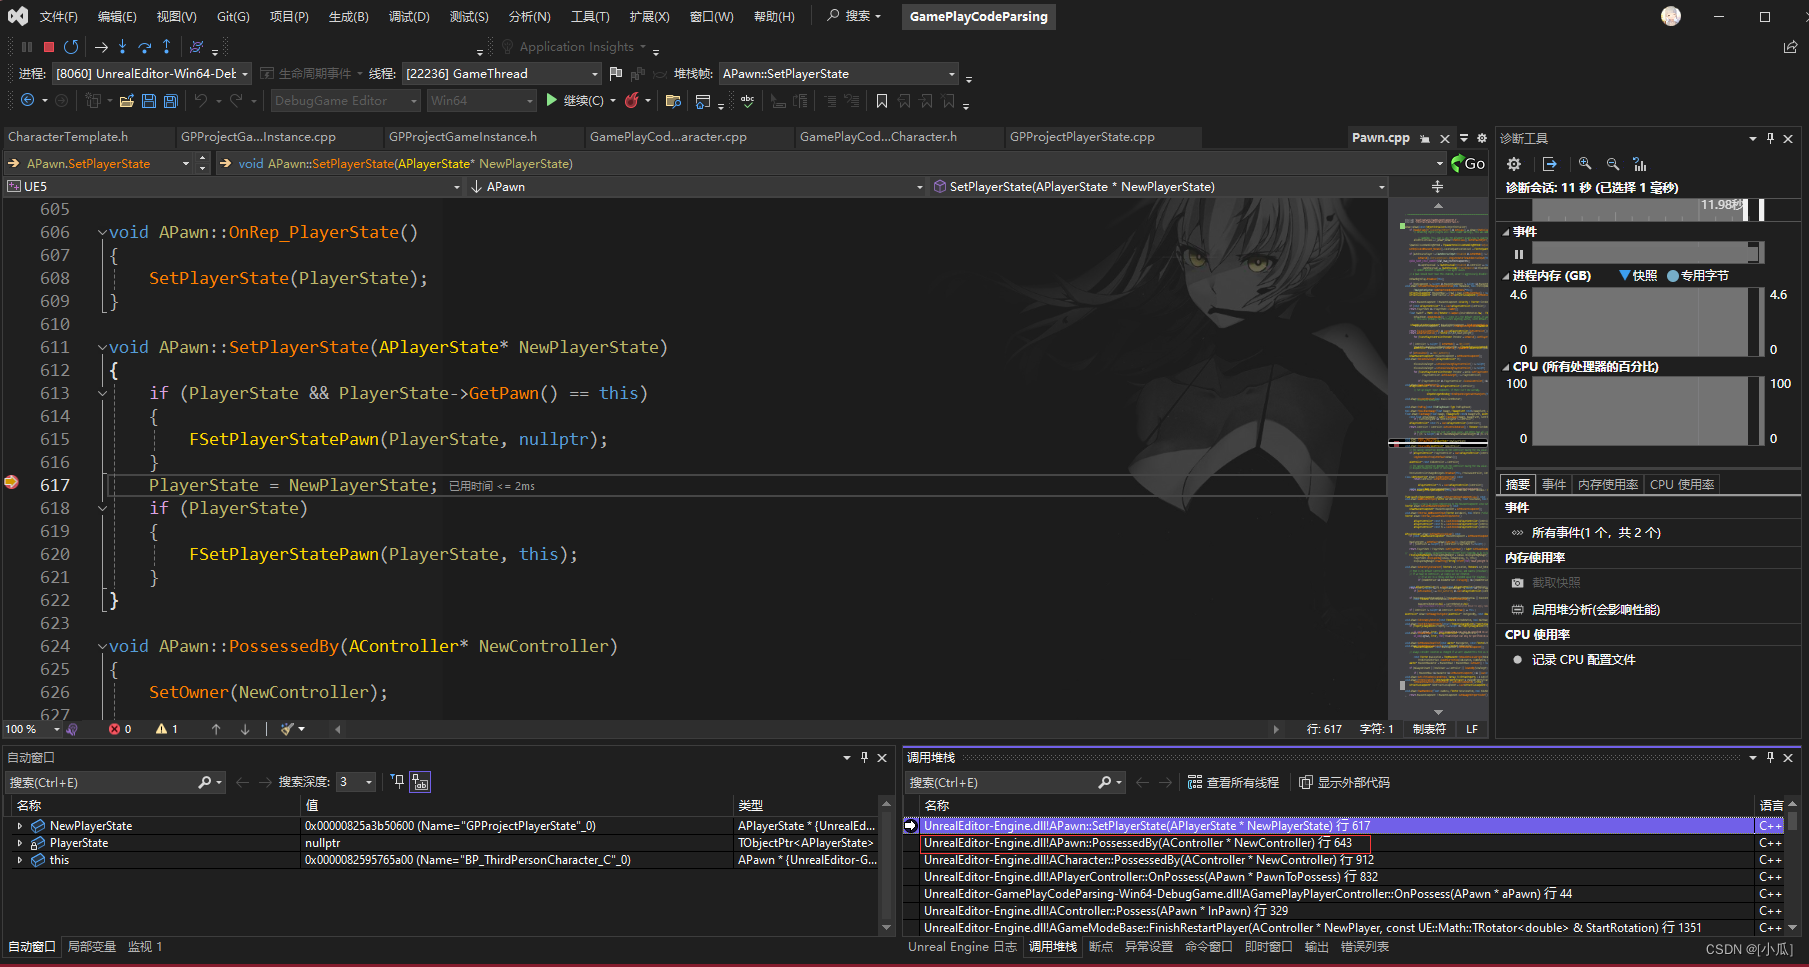Toggle bookmark icon in toolbar
The height and width of the screenshot is (967, 1809).
(882, 100)
